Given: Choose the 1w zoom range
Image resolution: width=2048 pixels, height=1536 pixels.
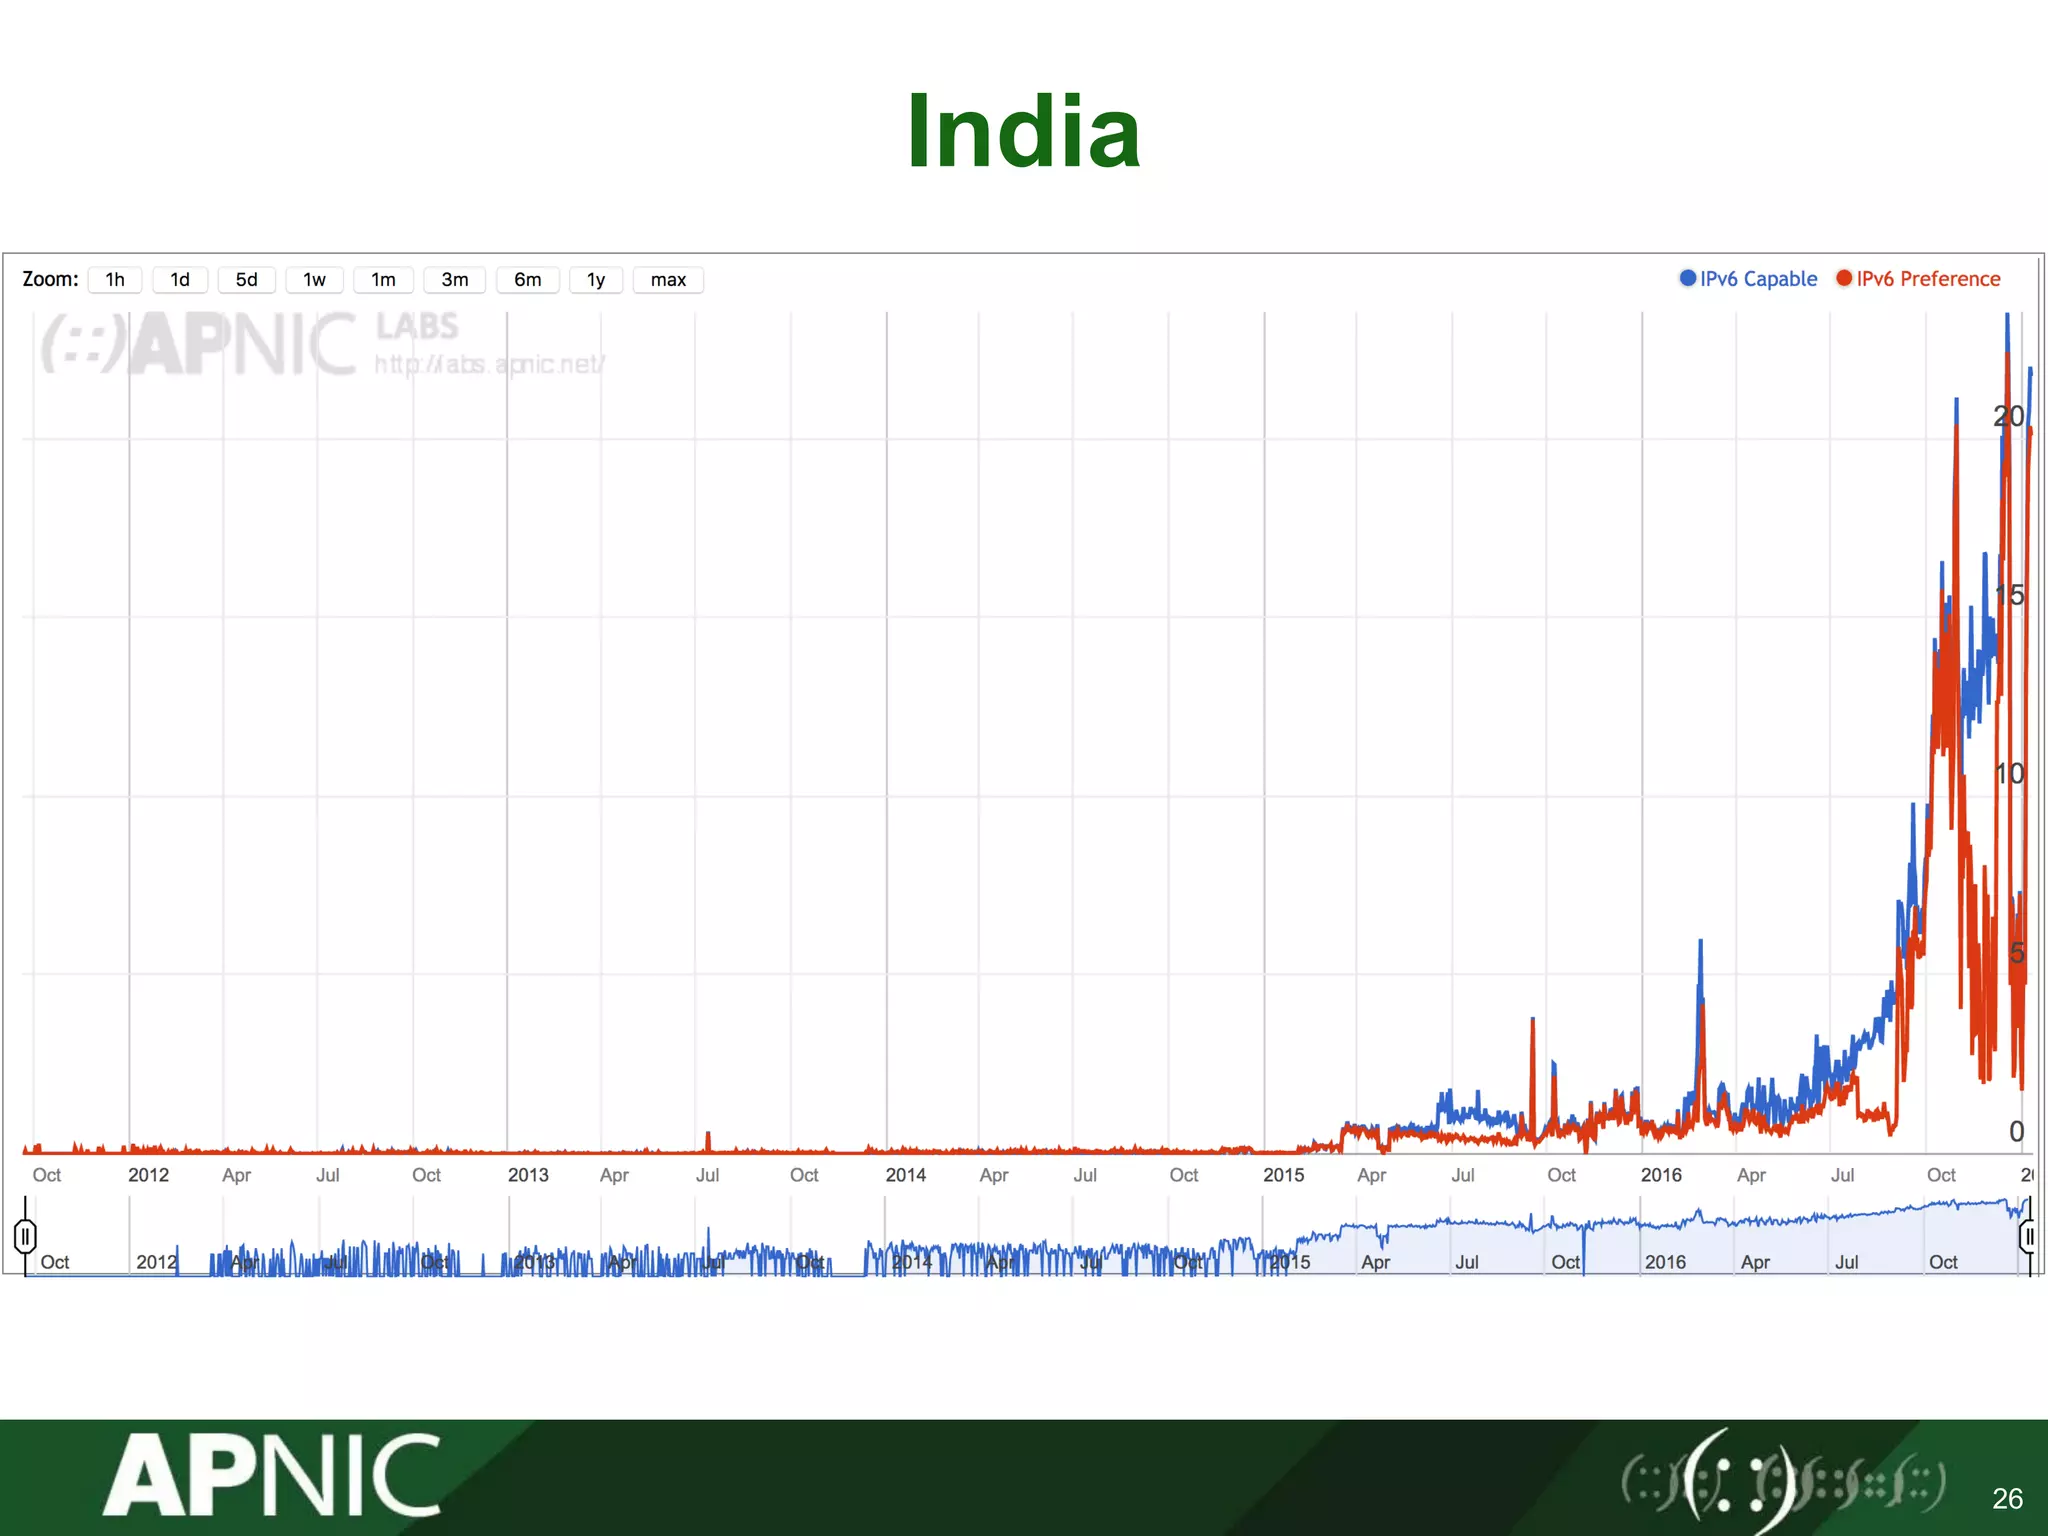Looking at the screenshot, I should pyautogui.click(x=314, y=280).
